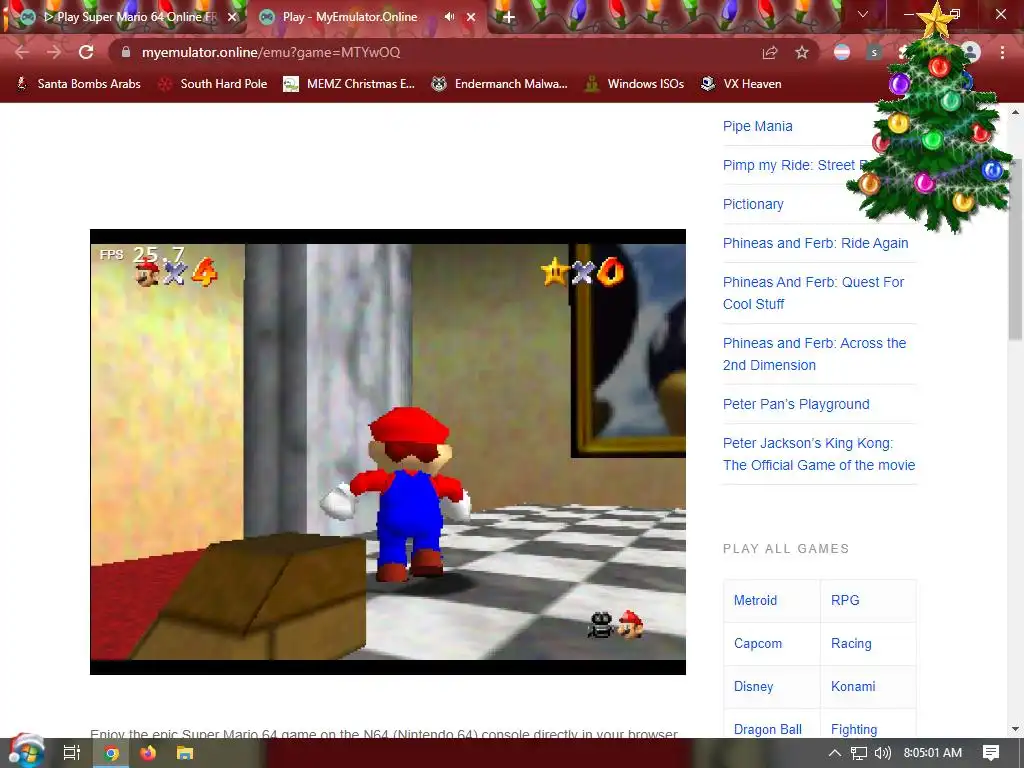The width and height of the screenshot is (1024, 768).
Task: Click the Lakitu camera icon in game HUD
Action: coord(601,625)
